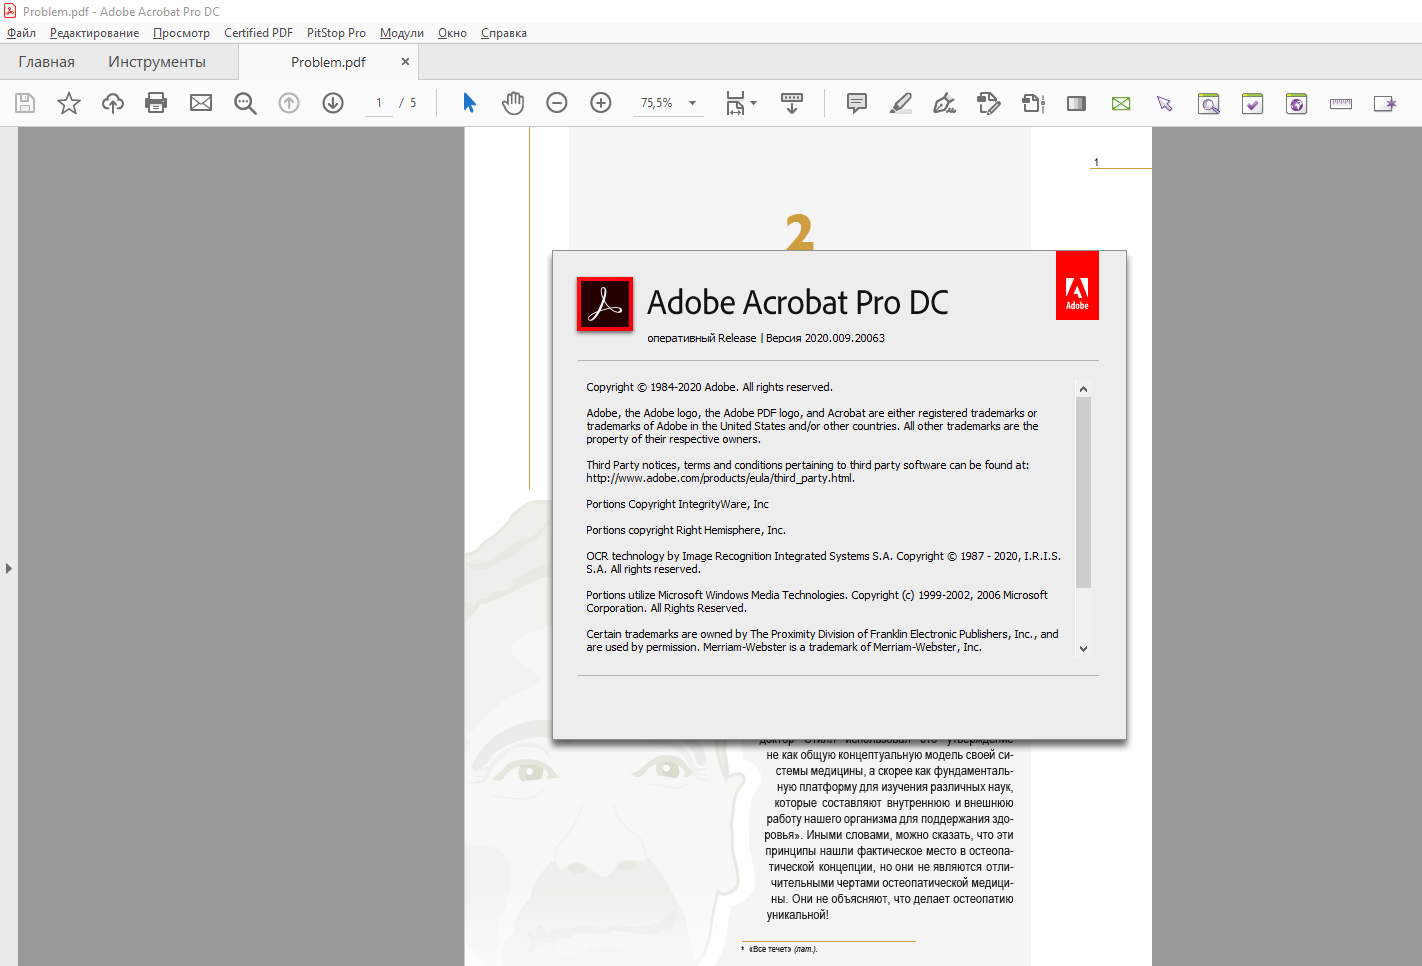Click the version text 2020.009.20063
This screenshot has width=1422, height=966.
tap(845, 338)
